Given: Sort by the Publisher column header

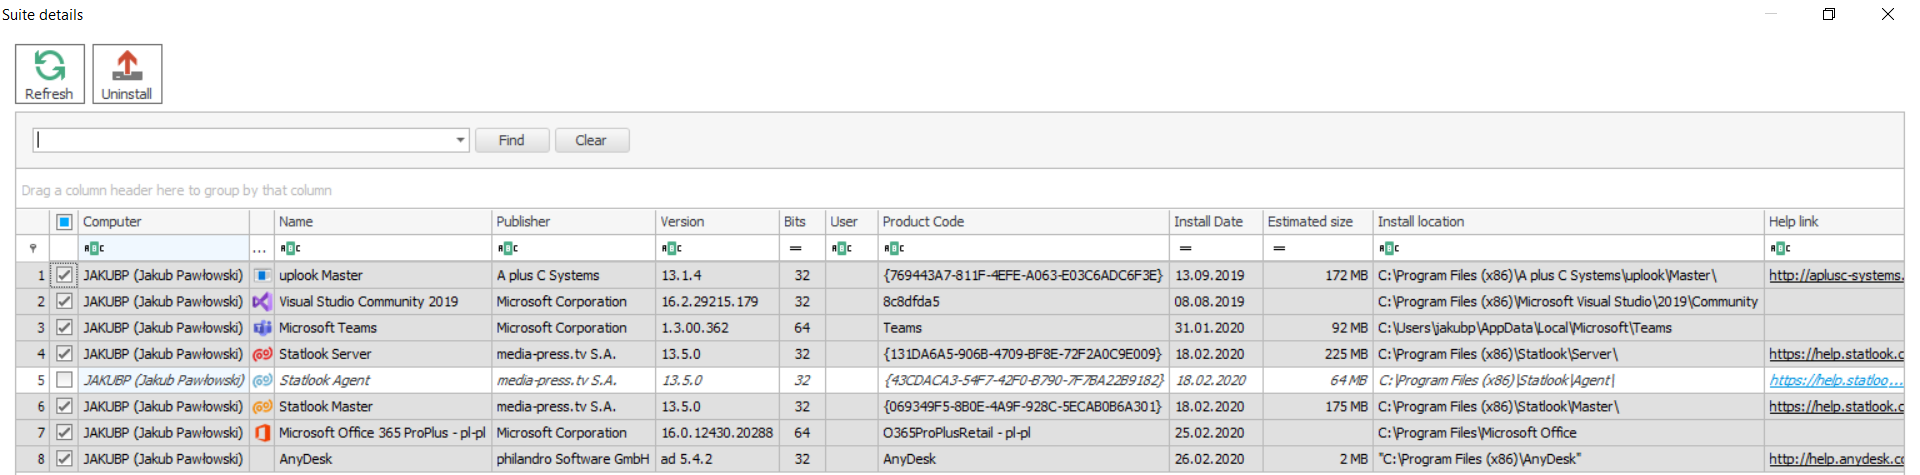Looking at the screenshot, I should [x=575, y=222].
